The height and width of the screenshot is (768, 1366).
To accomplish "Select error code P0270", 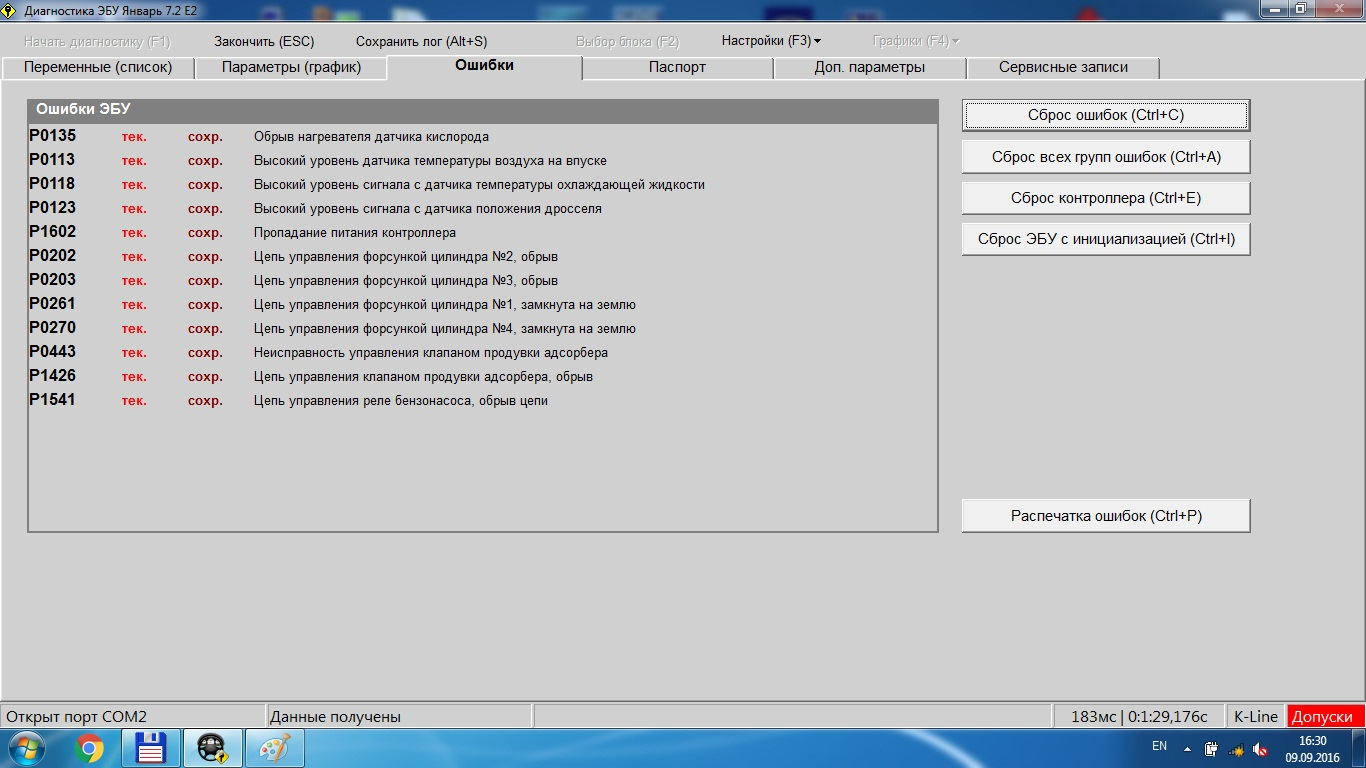I will tap(52, 328).
